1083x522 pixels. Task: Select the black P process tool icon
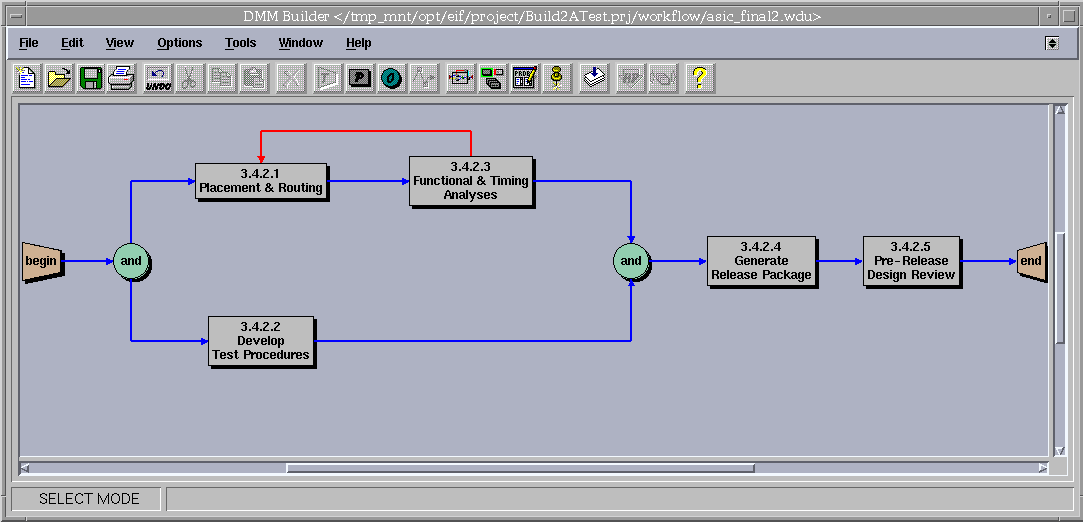click(359, 78)
